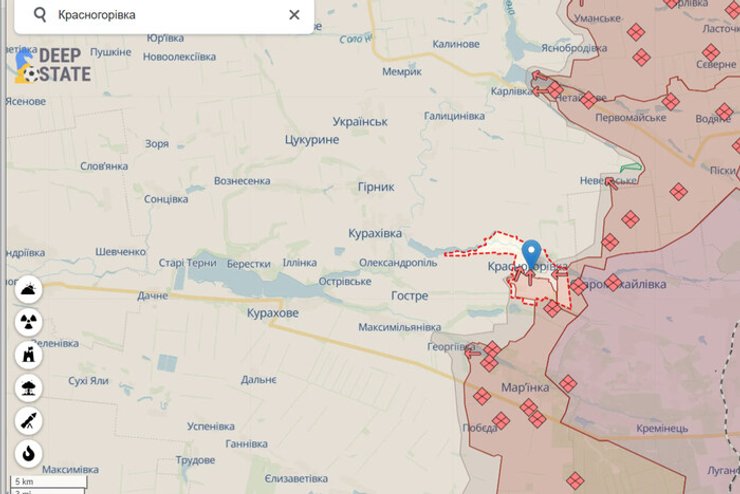
Task: Select the mushroom cloud explosion tool
Action: 28,388
